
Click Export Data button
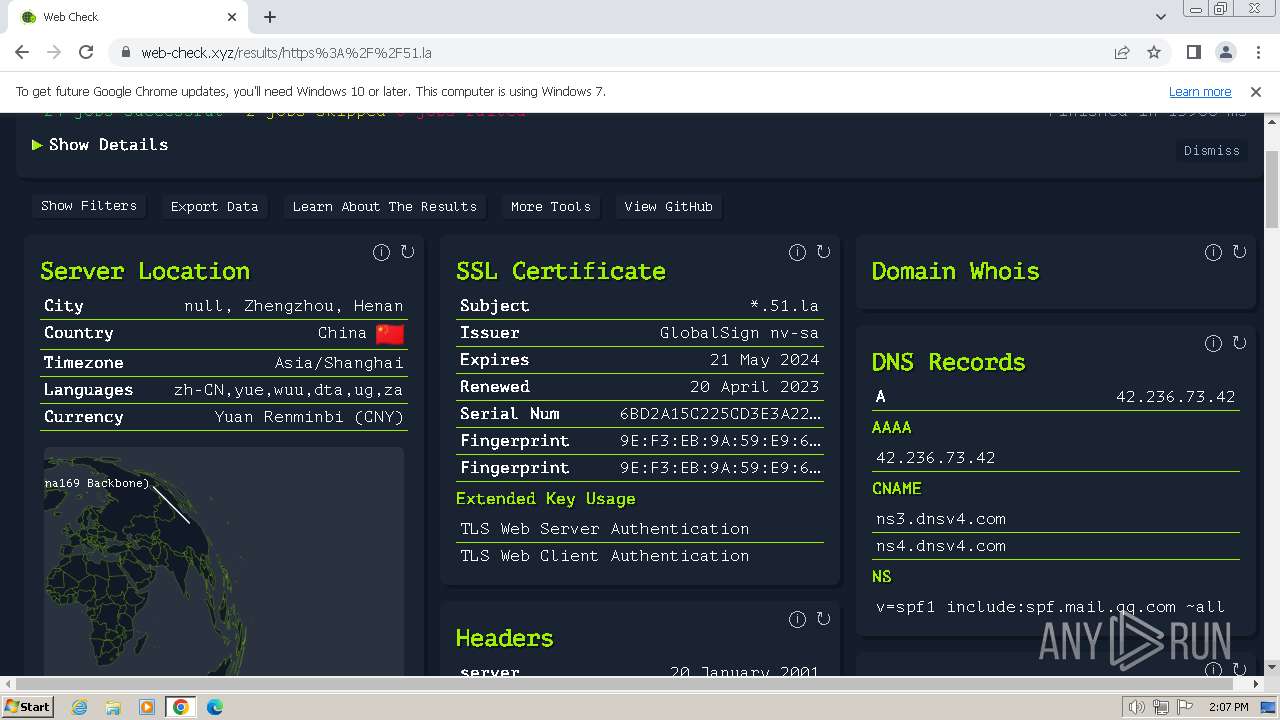(214, 206)
